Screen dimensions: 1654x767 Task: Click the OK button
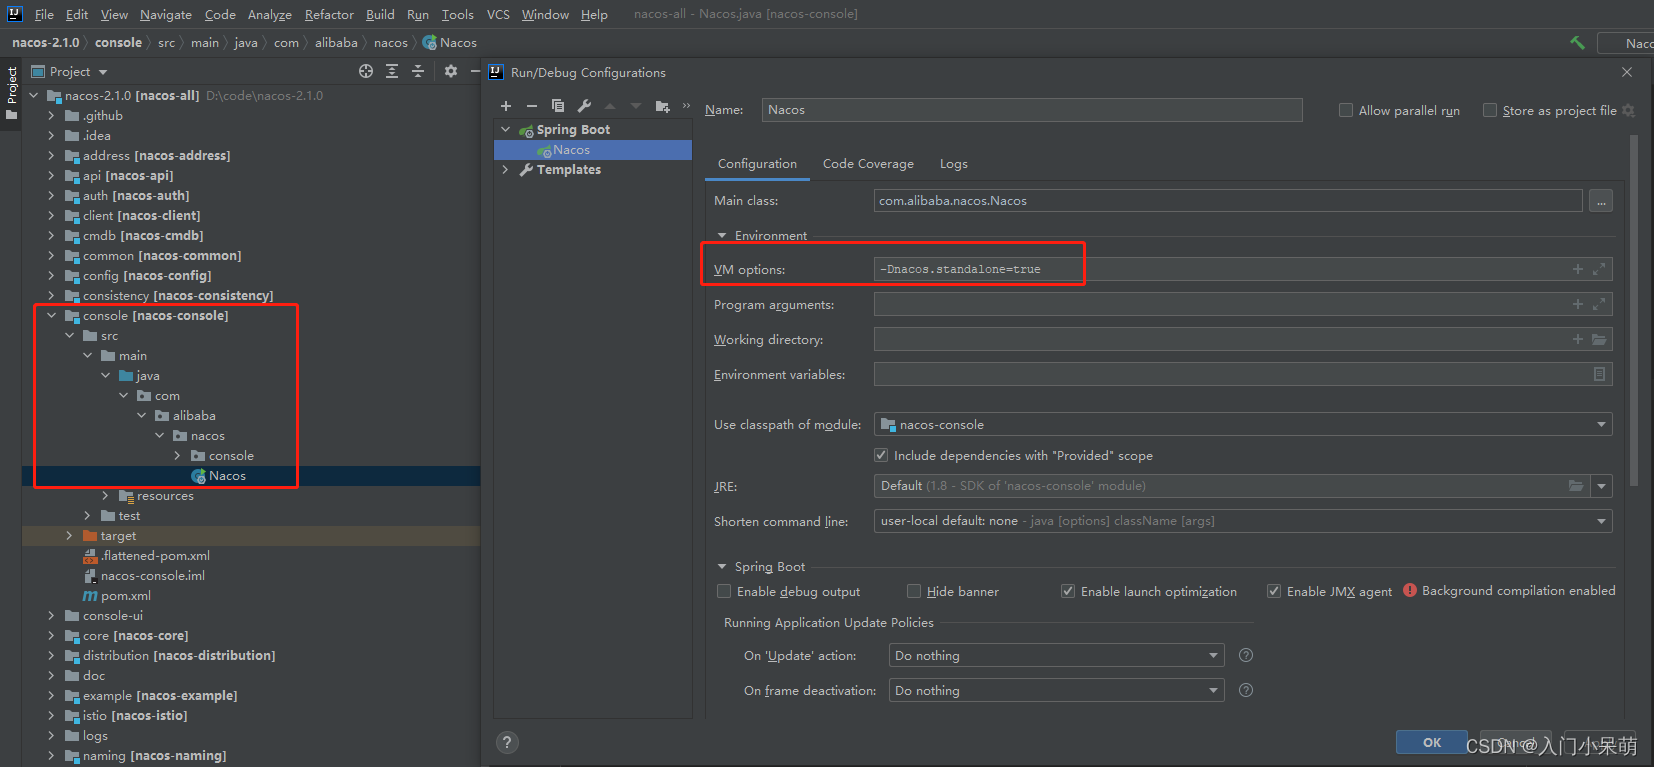pyautogui.click(x=1432, y=742)
